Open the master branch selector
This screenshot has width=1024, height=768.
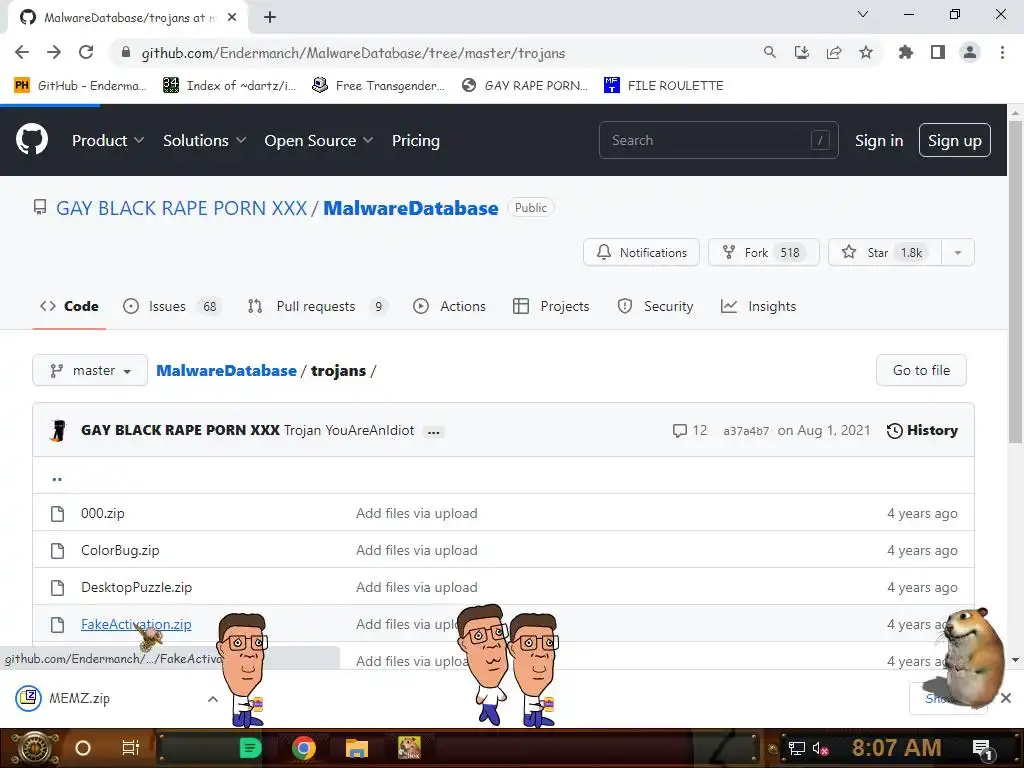point(90,370)
